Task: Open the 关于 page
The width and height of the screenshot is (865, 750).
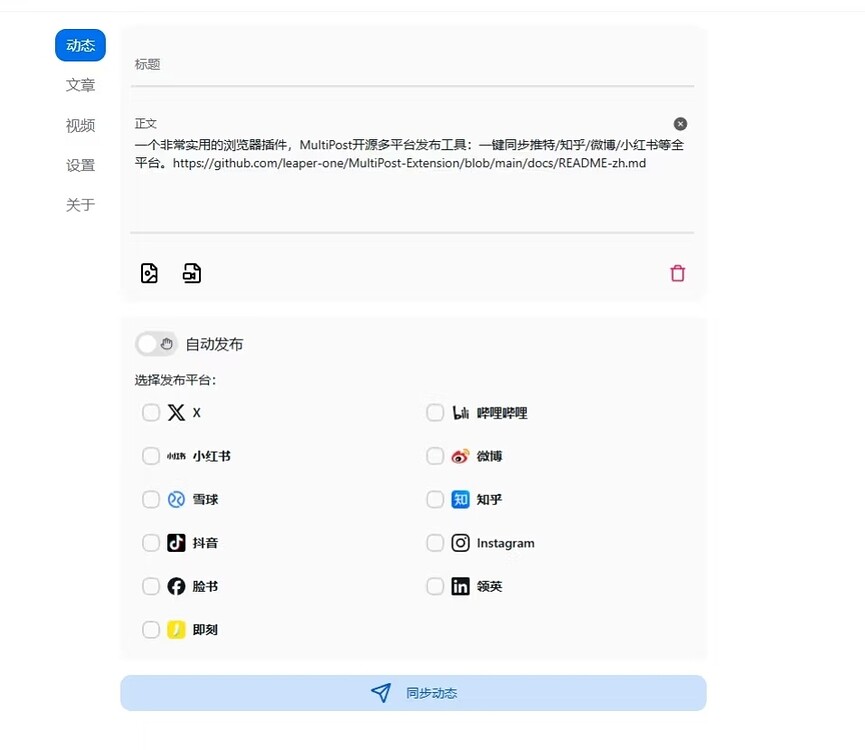Action: point(81,205)
